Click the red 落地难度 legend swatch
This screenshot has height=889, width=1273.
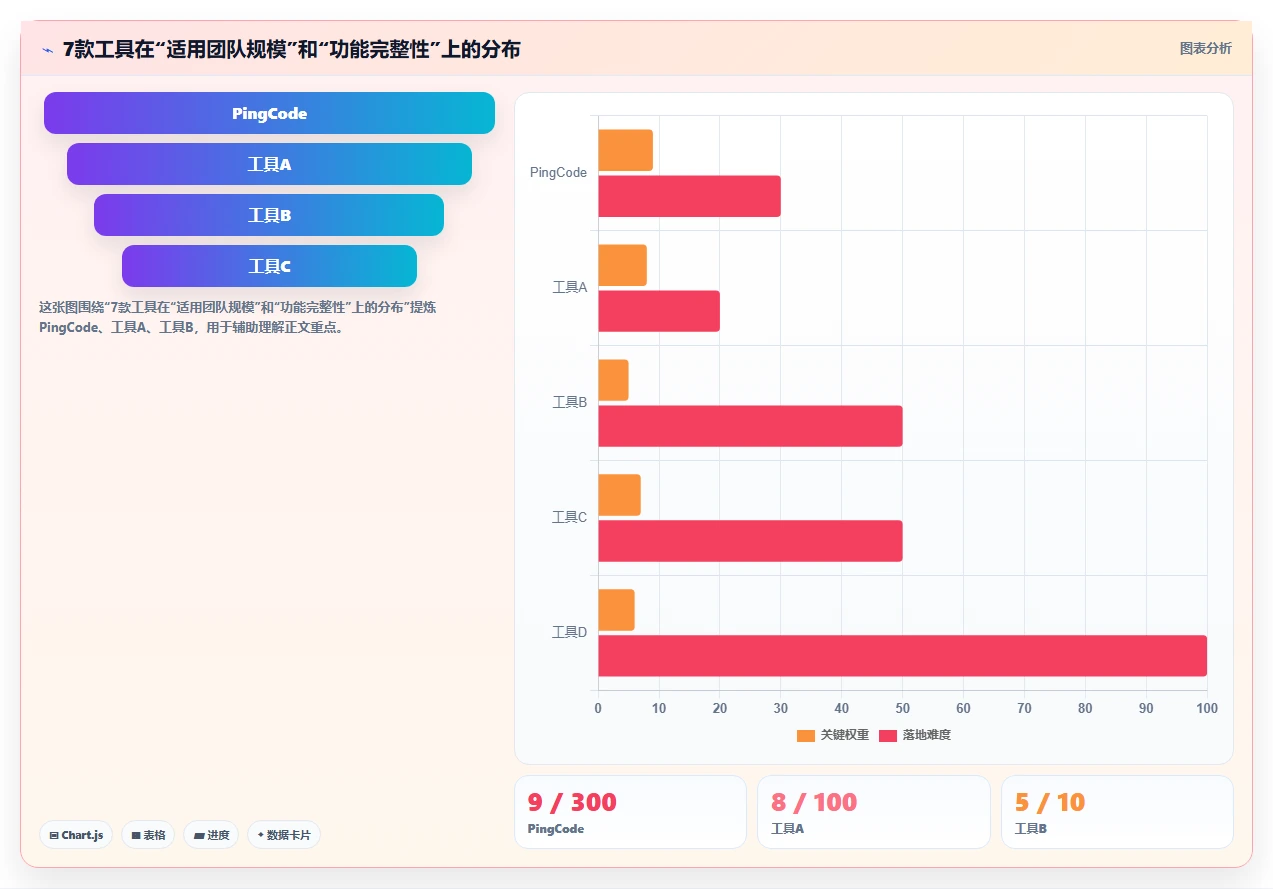888,736
